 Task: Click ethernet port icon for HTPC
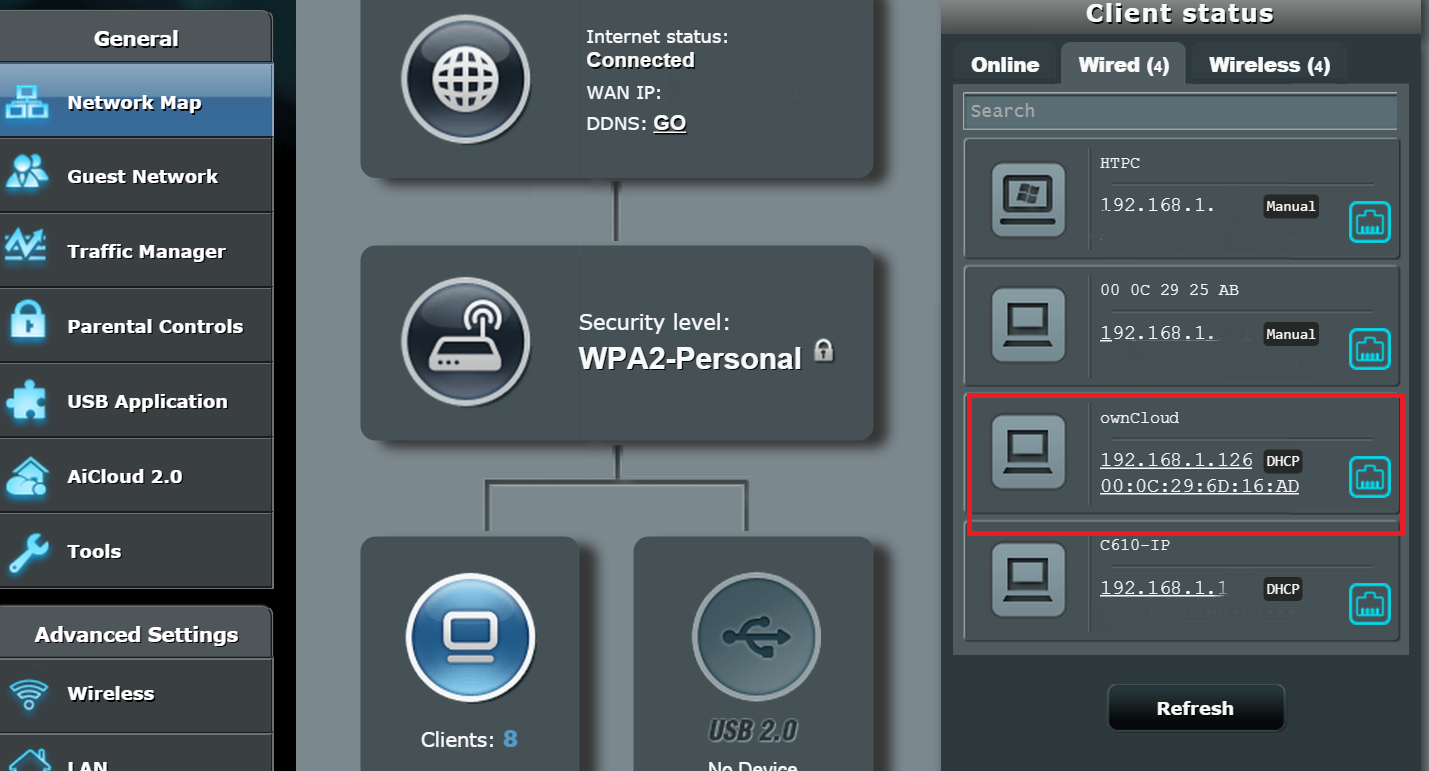[x=1370, y=221]
